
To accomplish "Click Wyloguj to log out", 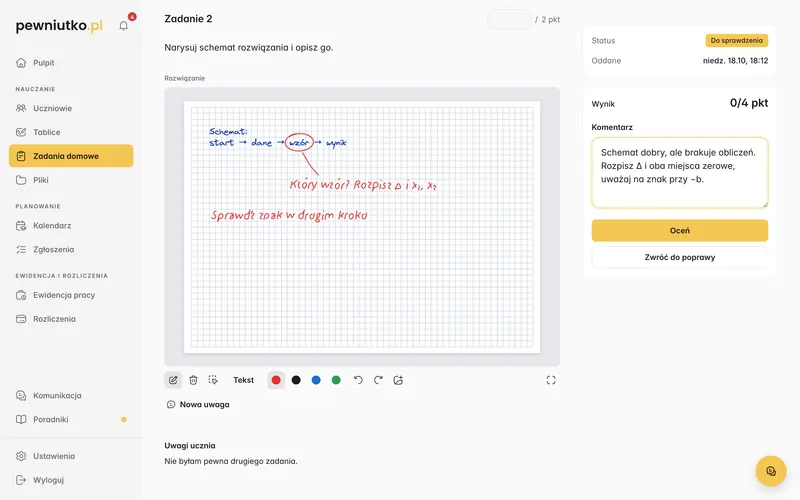I will 71,480.
